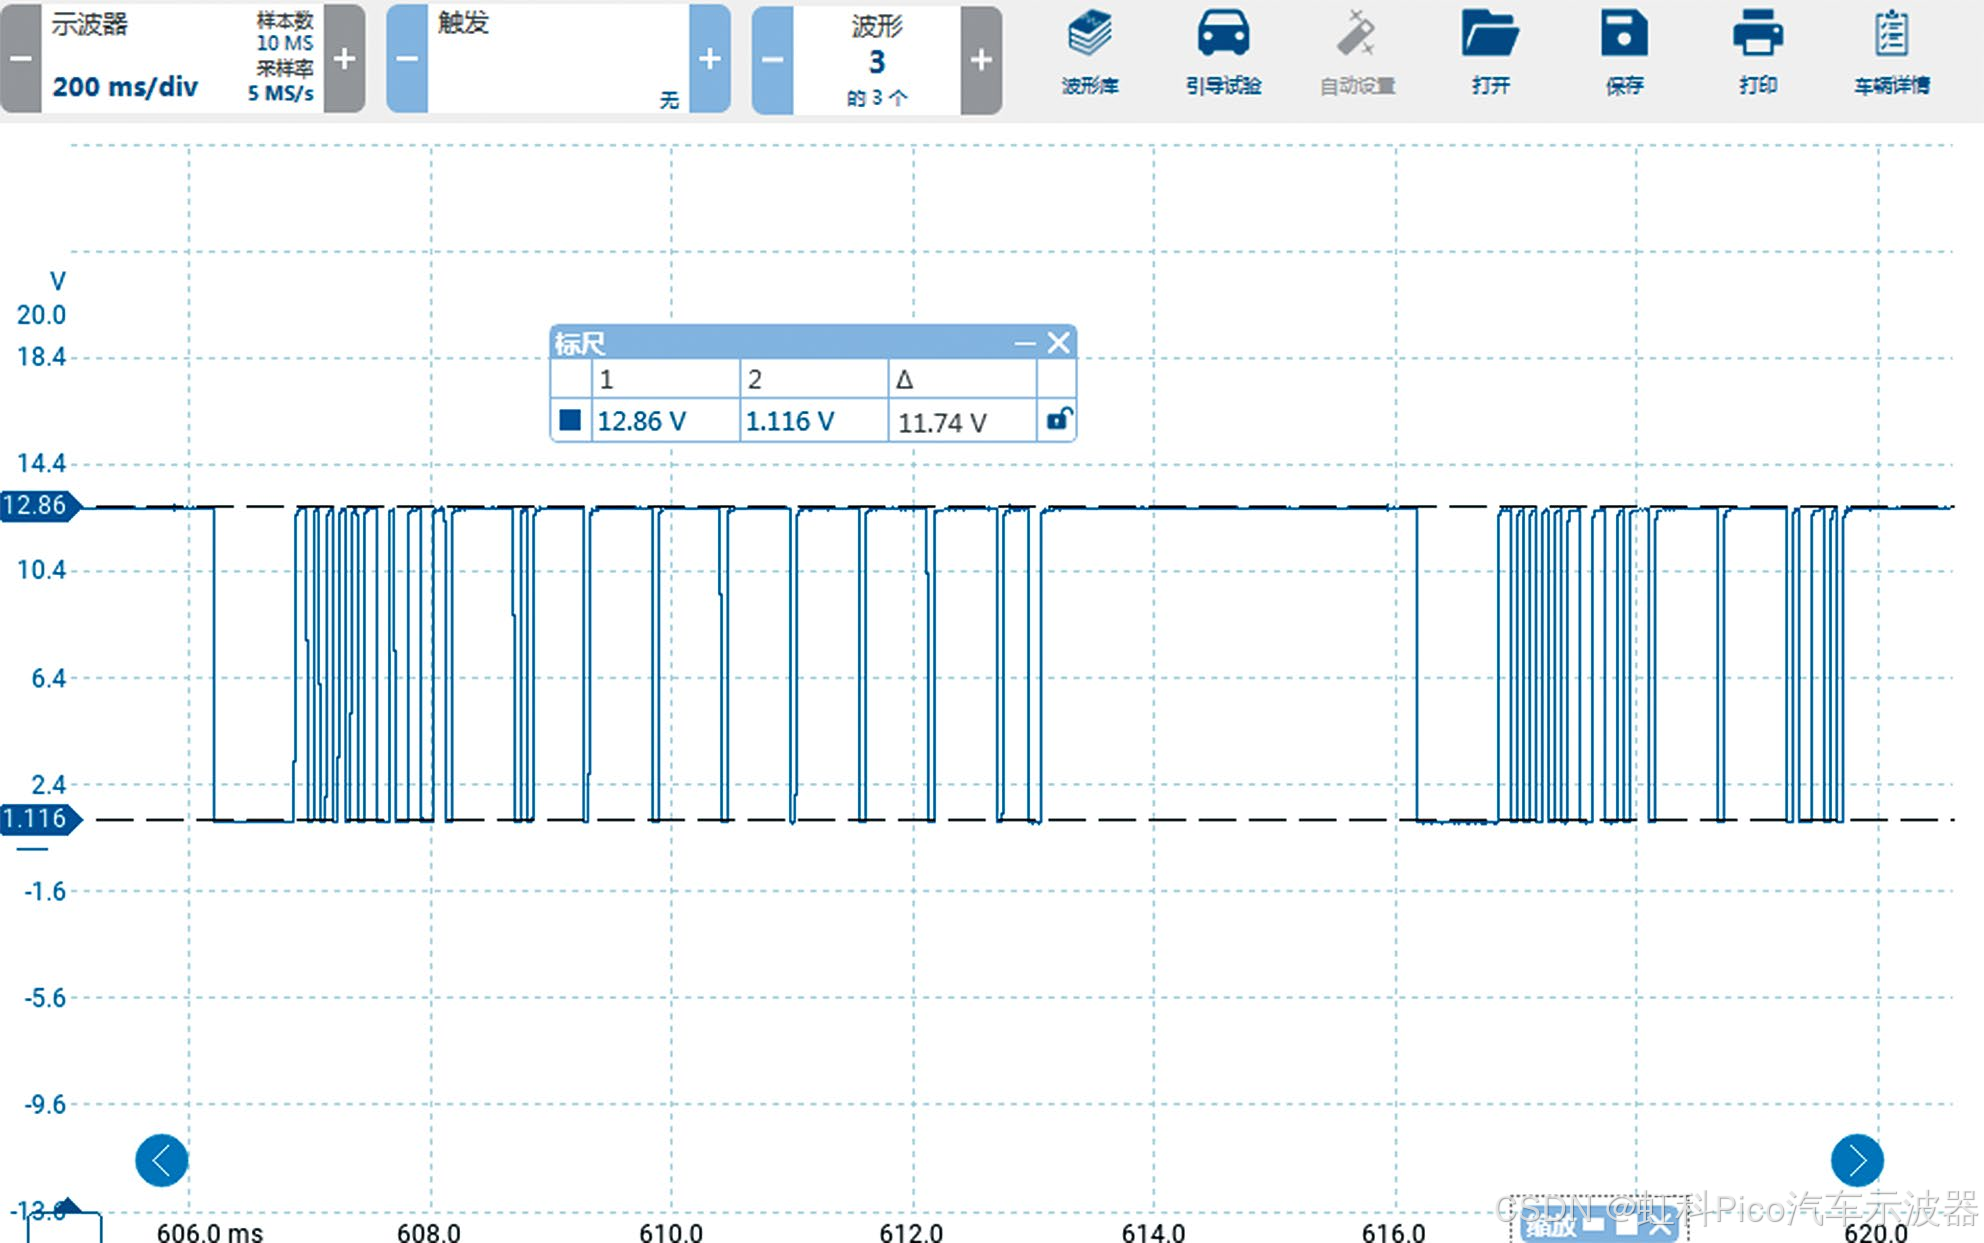1984x1243 pixels.
Task: Decrease timebase with minus next to 200 ms/div
Action: (20, 59)
